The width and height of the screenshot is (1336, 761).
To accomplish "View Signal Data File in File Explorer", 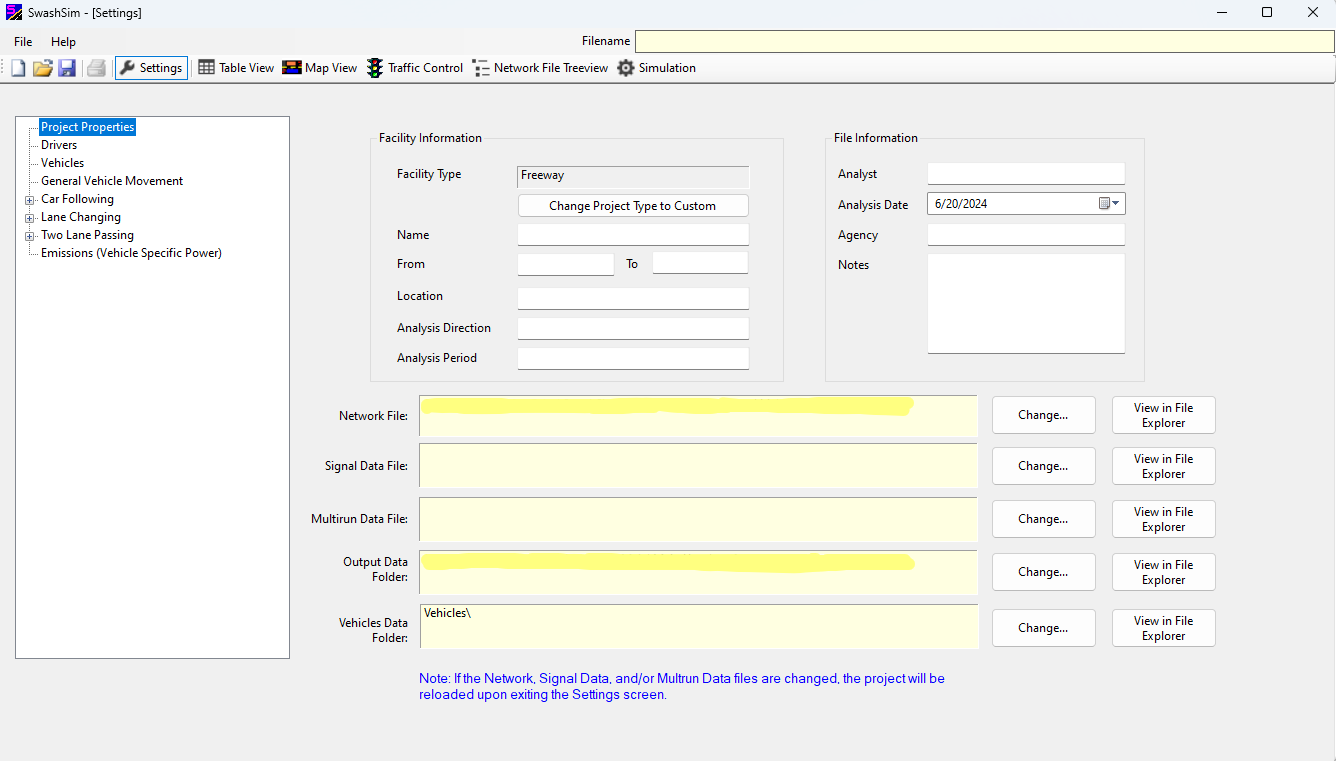I will coord(1163,466).
